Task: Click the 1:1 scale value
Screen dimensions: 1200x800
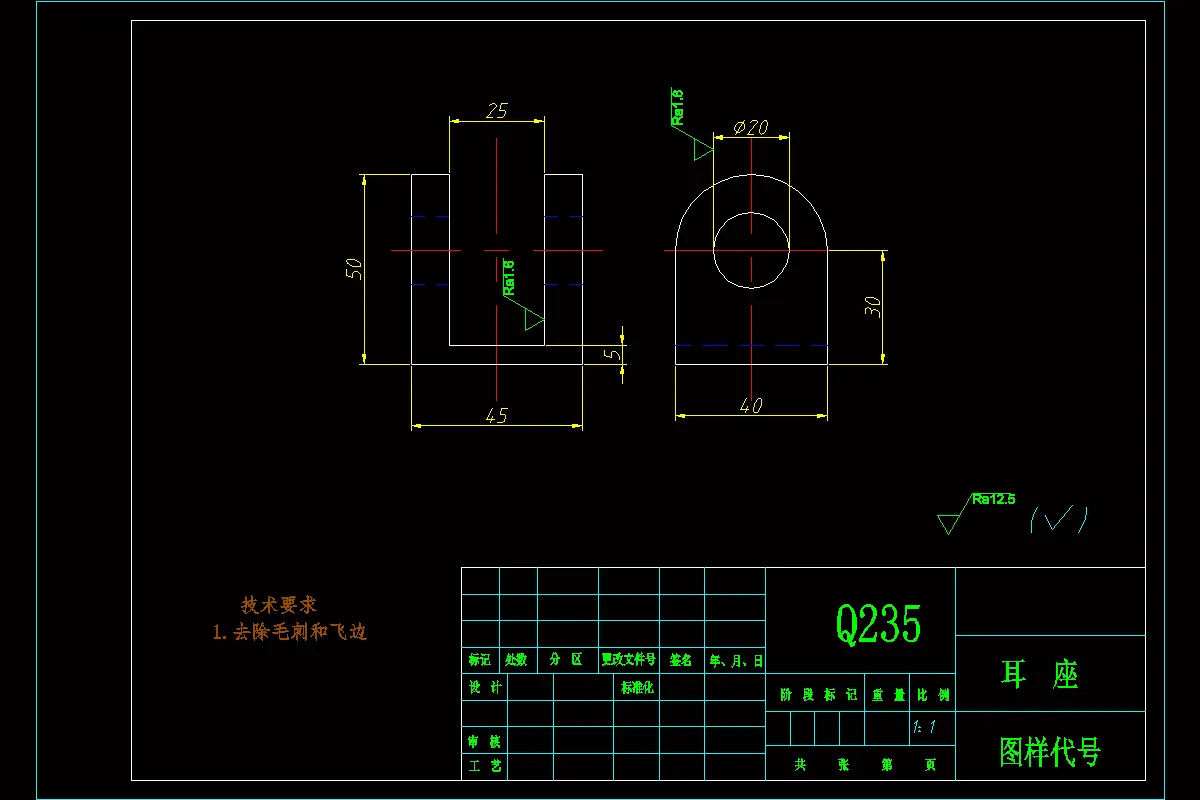Action: pyautogui.click(x=923, y=728)
